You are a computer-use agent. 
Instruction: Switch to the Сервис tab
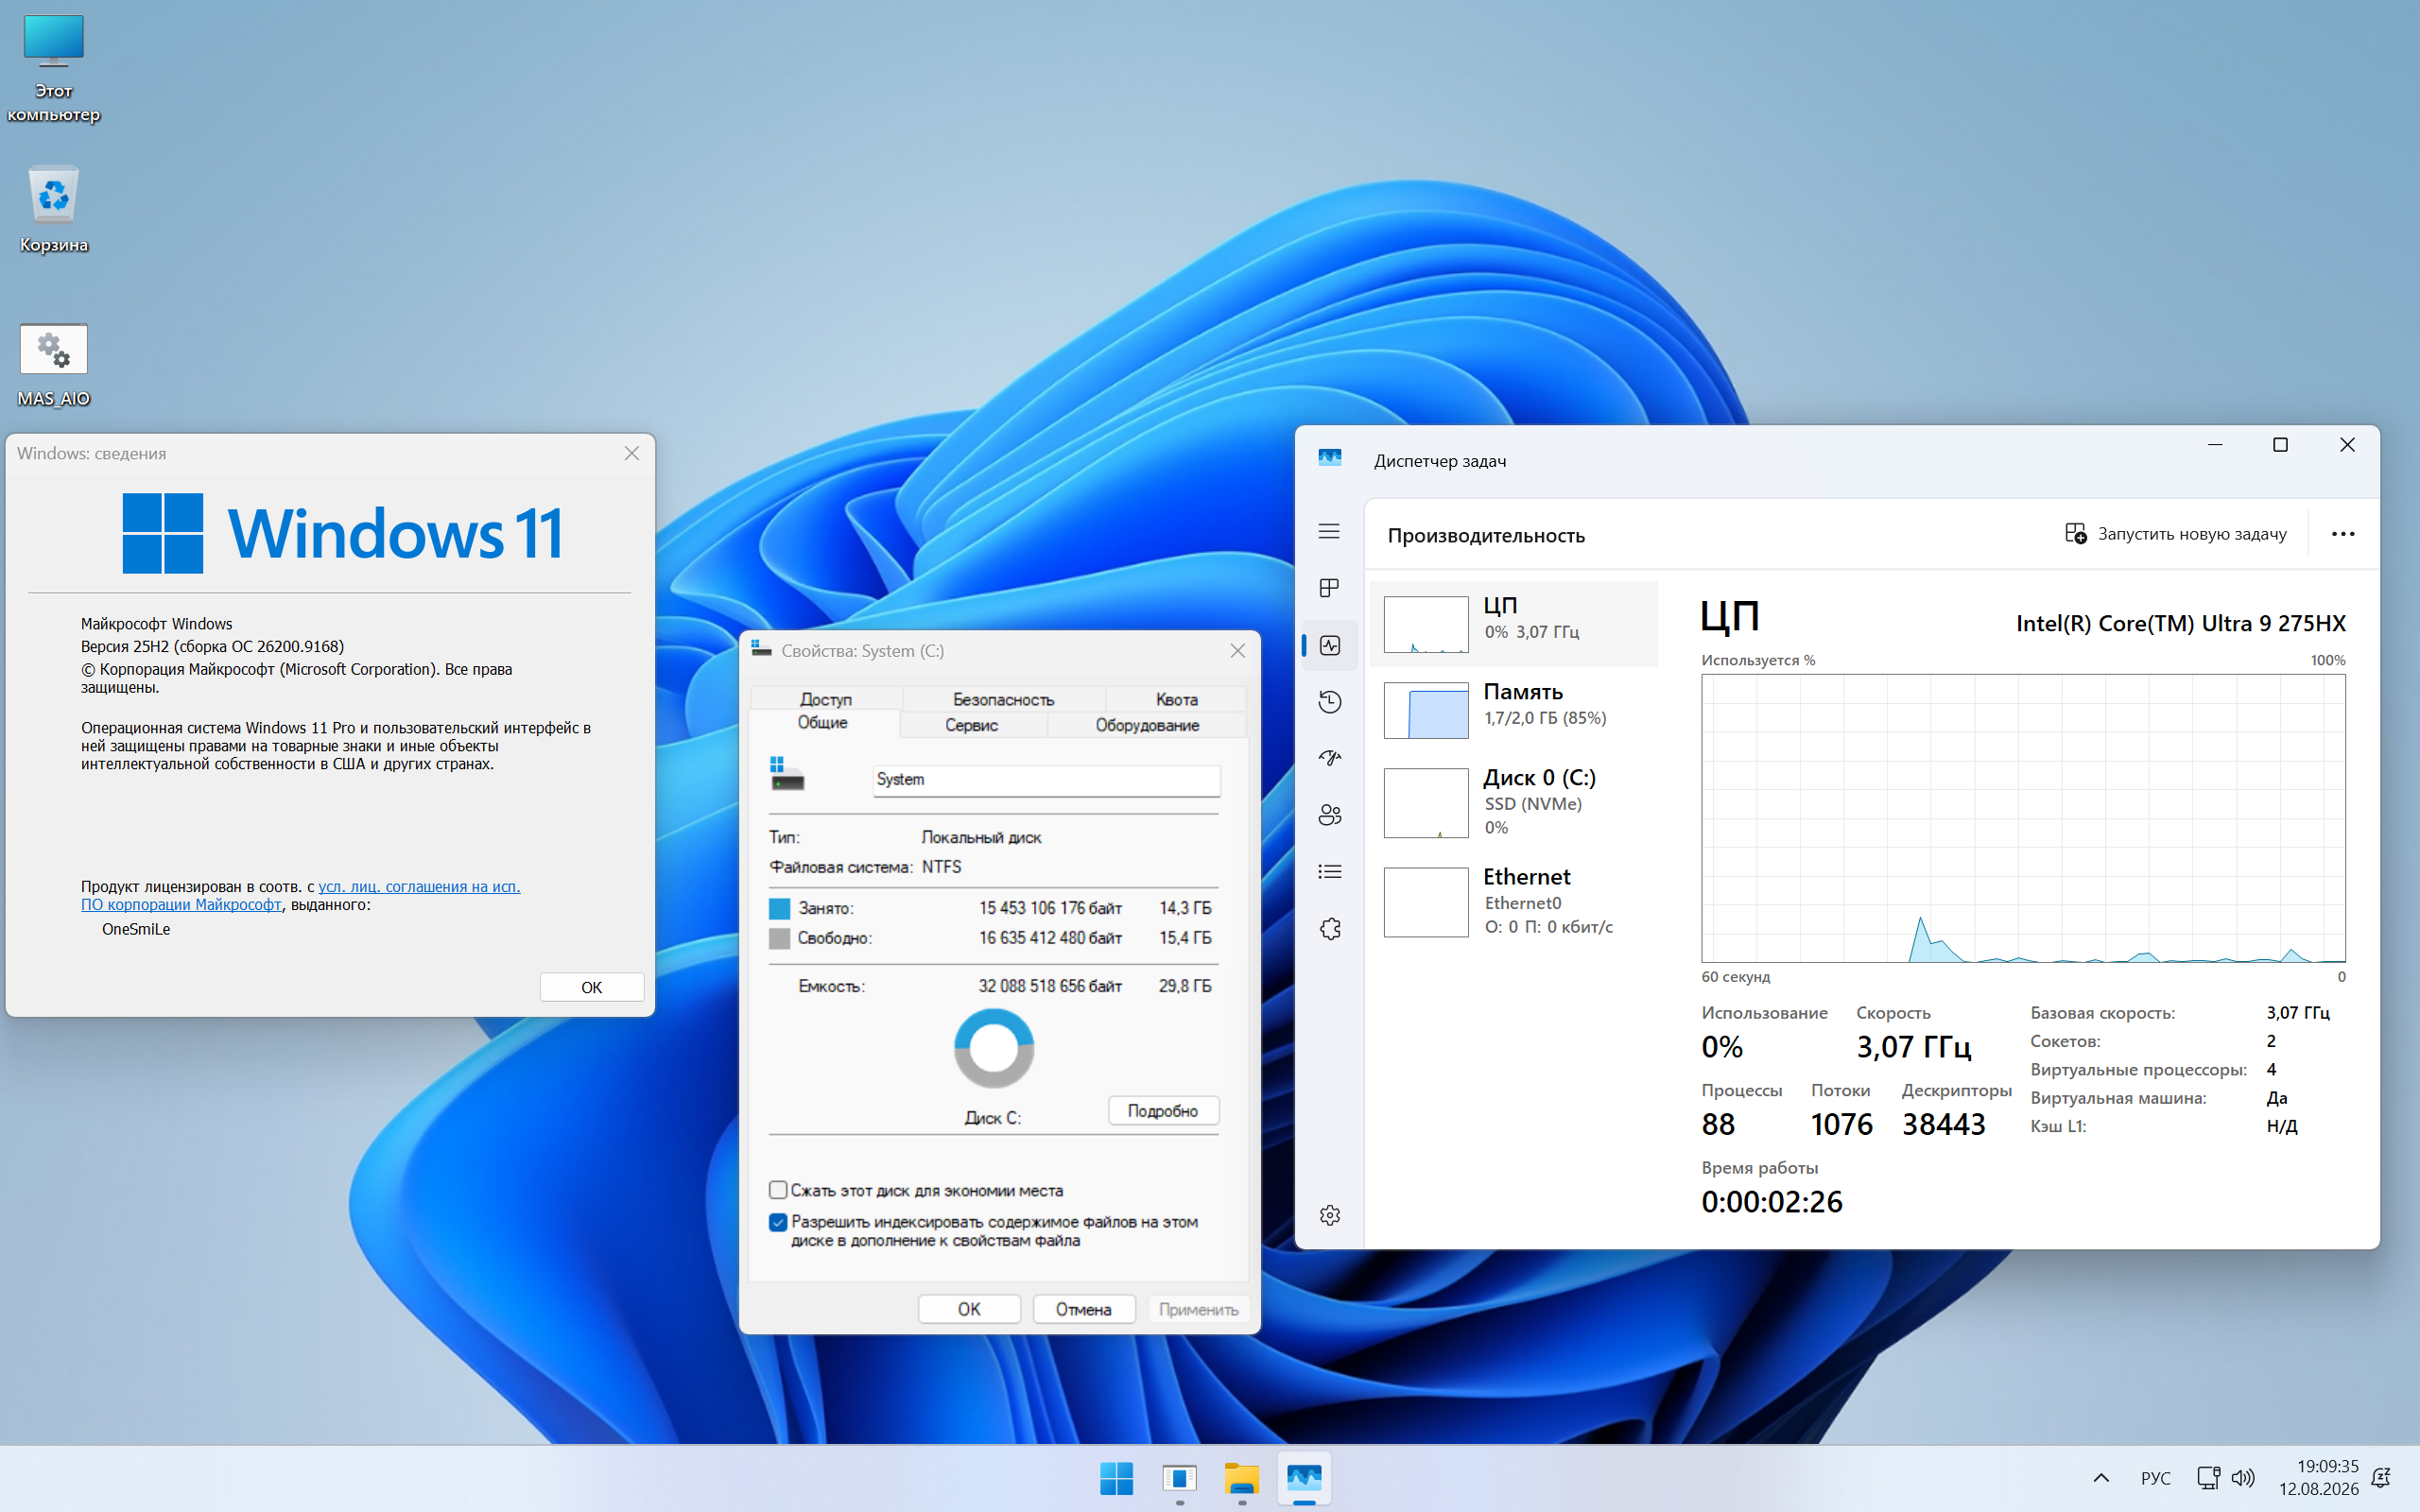972,725
